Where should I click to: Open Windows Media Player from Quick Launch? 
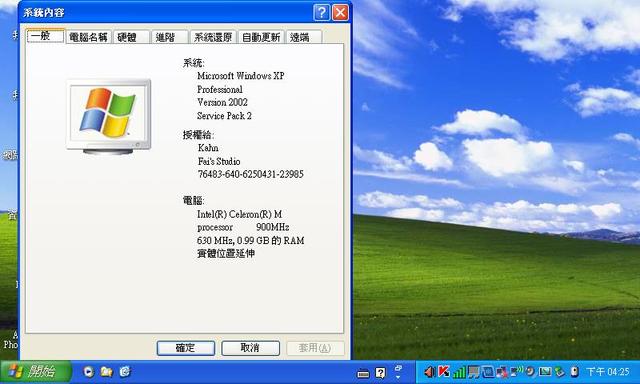[x=88, y=371]
